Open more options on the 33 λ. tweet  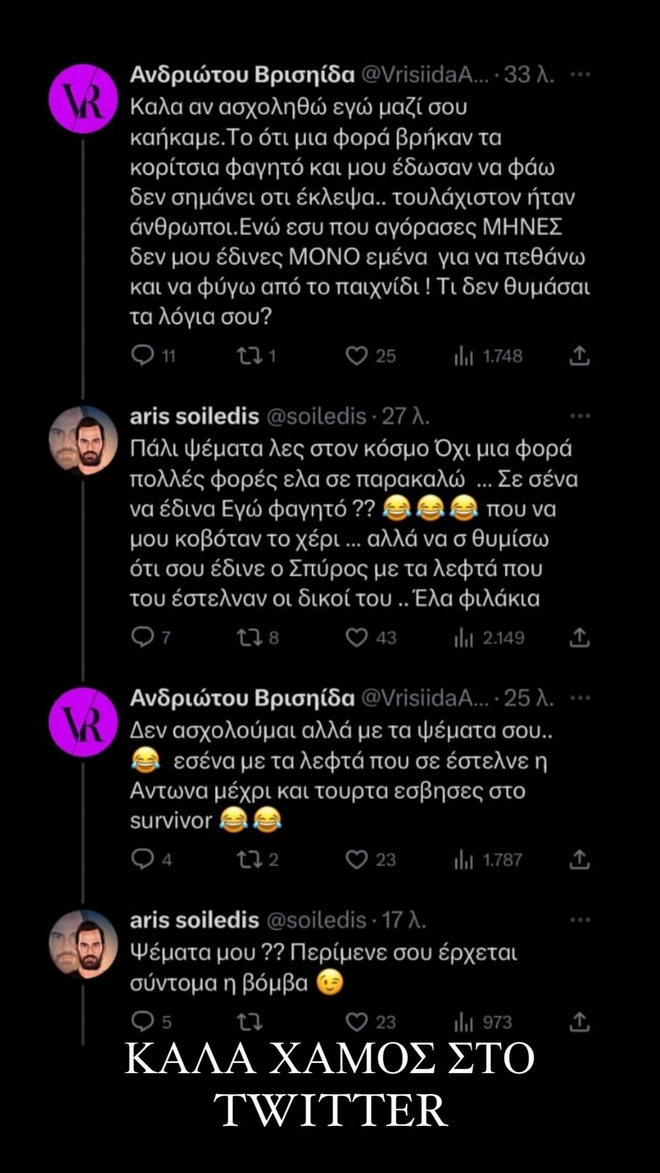tap(578, 75)
